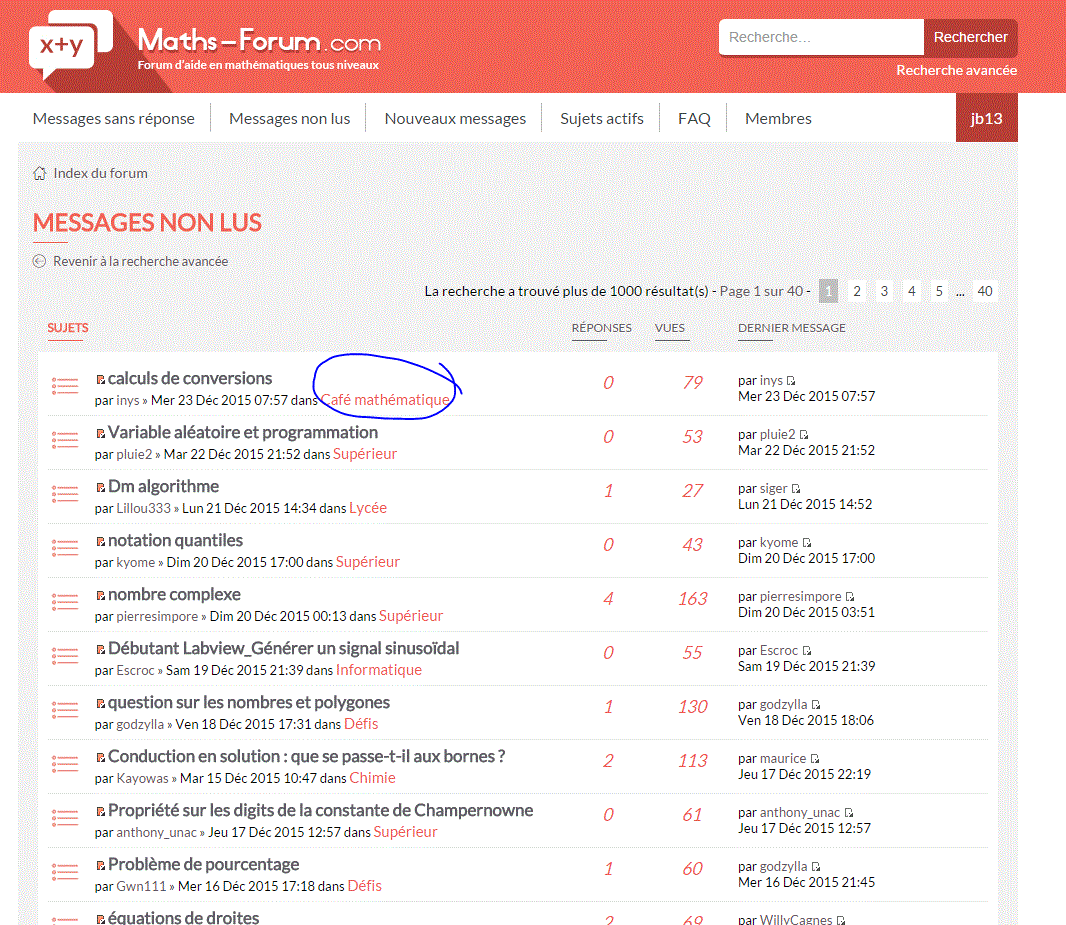
Task: Select page 2 of results
Action: [857, 291]
